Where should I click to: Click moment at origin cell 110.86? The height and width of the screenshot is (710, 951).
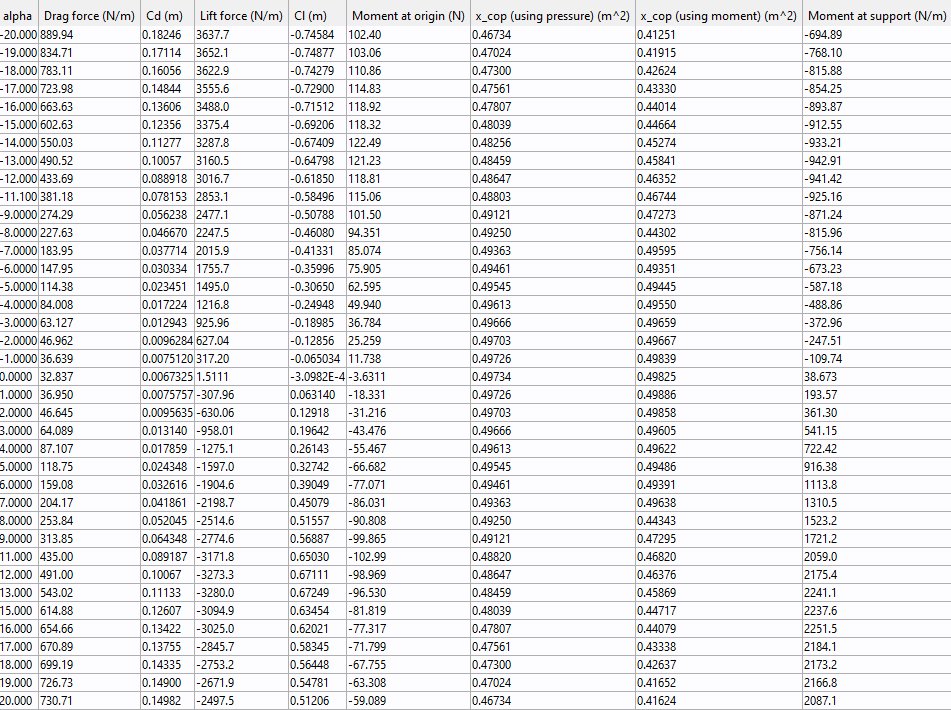point(408,71)
